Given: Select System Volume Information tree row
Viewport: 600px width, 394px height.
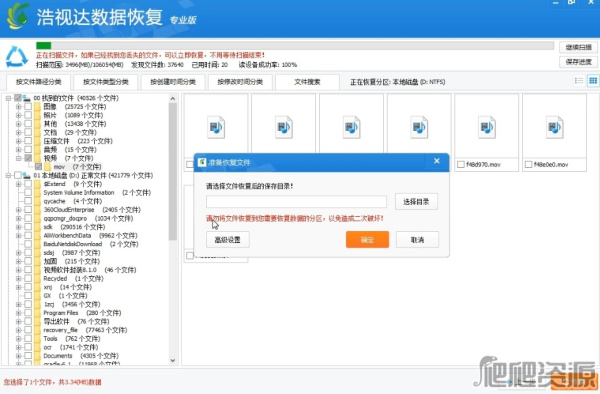Looking at the screenshot, I should point(97,192).
